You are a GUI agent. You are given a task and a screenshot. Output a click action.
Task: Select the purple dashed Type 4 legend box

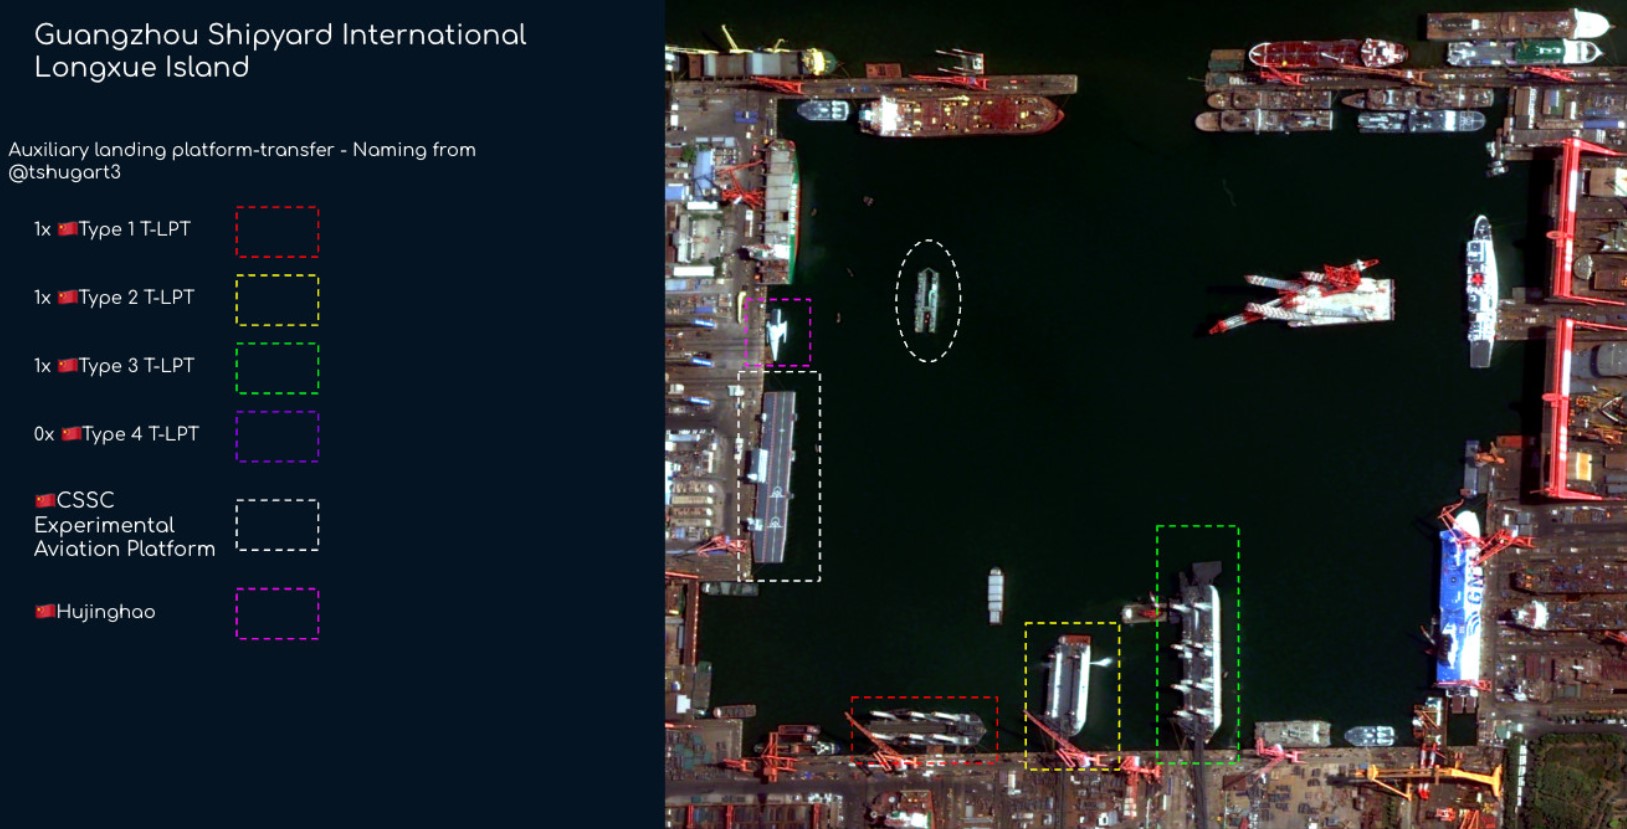tap(277, 436)
